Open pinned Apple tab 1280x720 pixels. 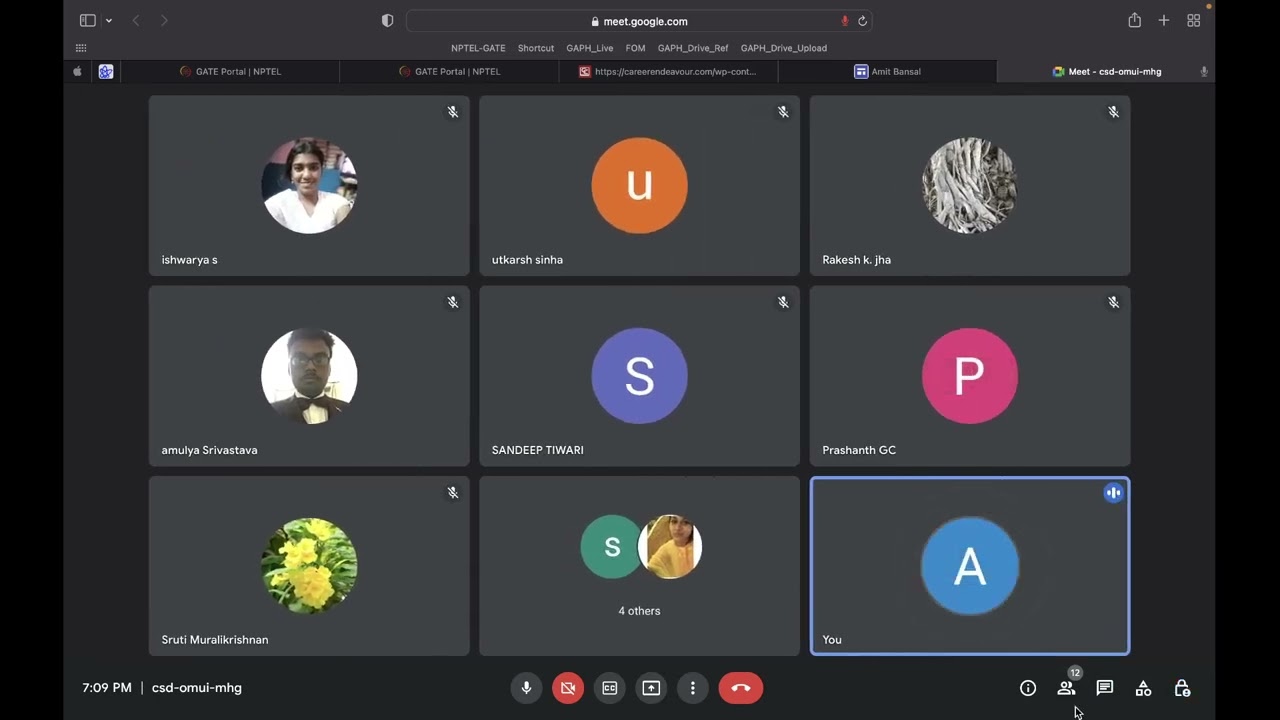pos(77,72)
